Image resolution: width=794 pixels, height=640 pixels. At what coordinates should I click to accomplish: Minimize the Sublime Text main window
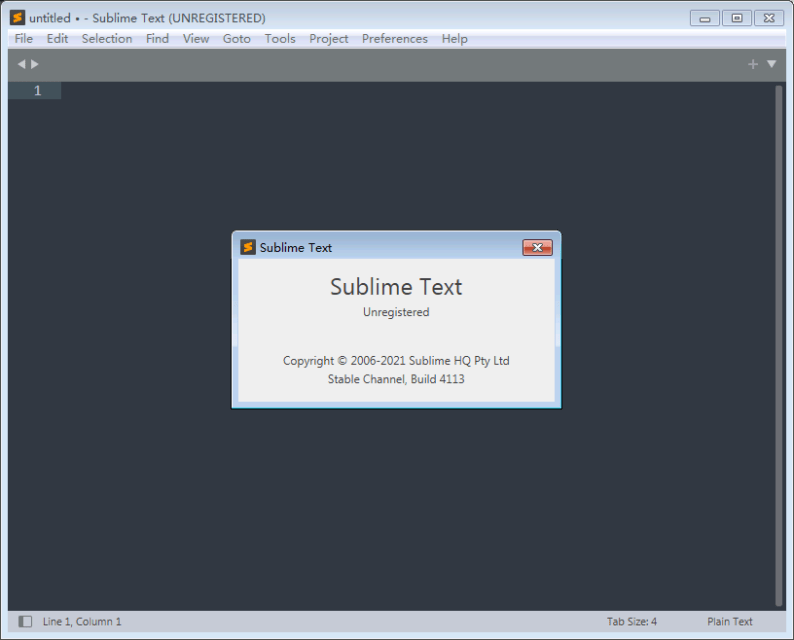pyautogui.click(x=704, y=18)
